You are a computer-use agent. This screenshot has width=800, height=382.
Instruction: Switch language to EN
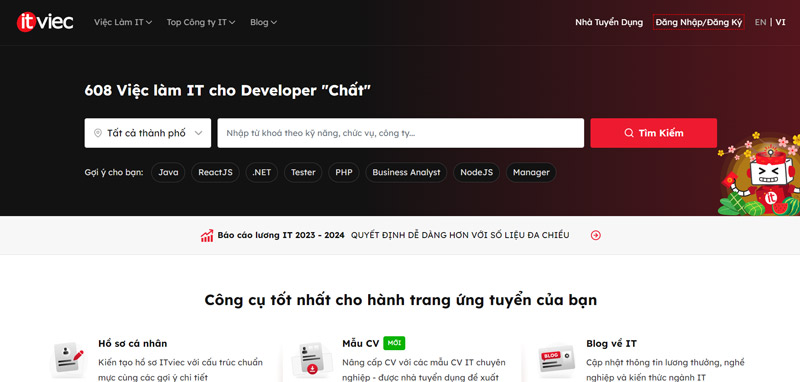pyautogui.click(x=760, y=22)
